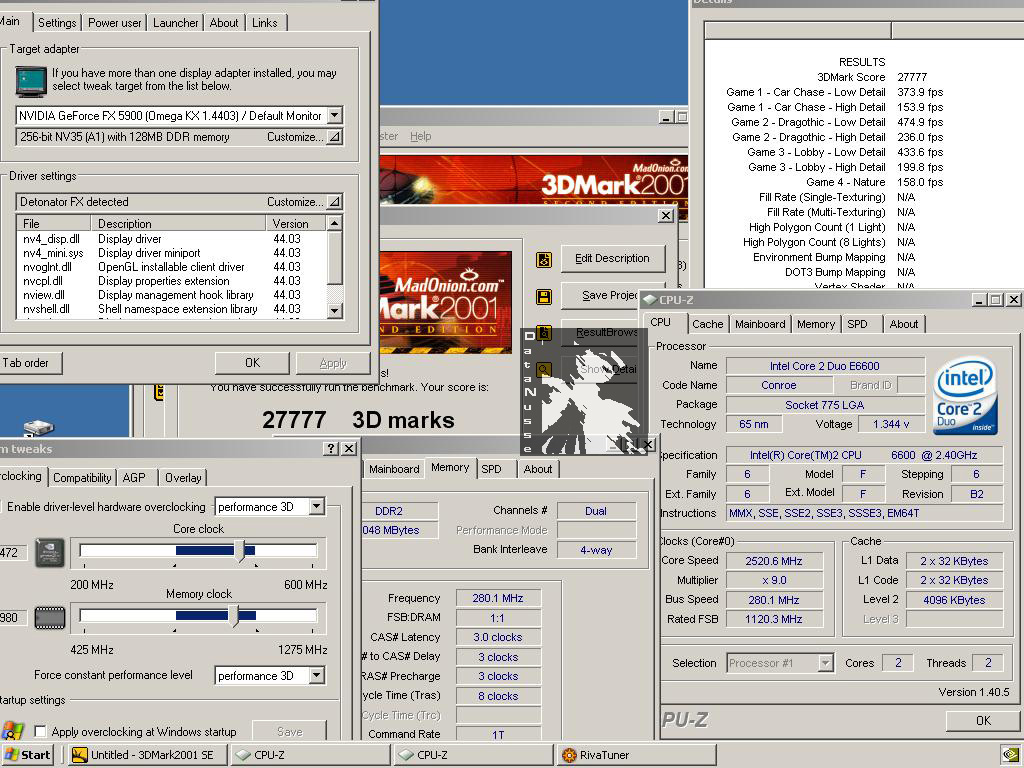
Task: Click the magnifier icon beside Show Details
Action: [x=543, y=370]
